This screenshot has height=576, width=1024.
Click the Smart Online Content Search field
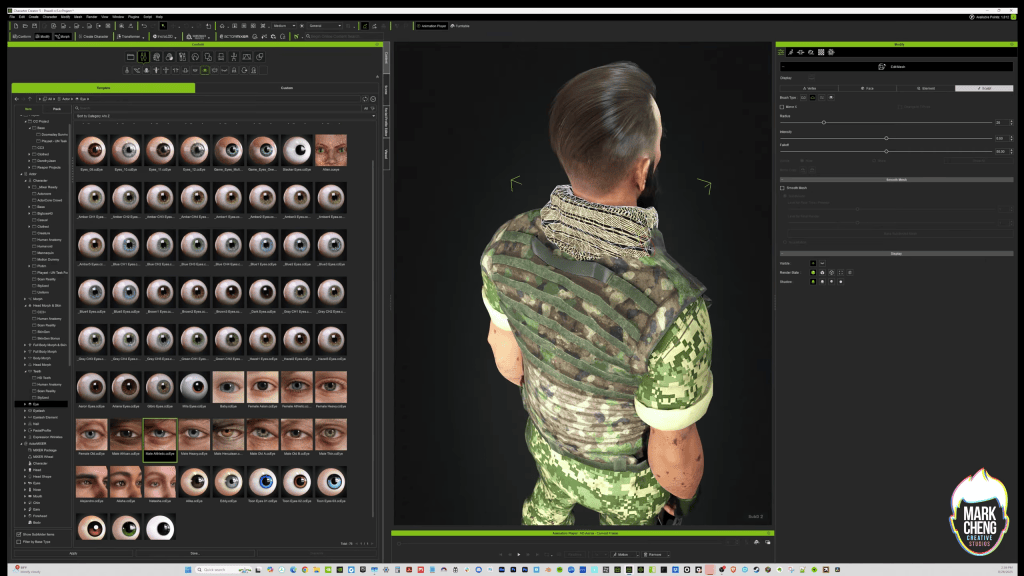tap(345, 37)
